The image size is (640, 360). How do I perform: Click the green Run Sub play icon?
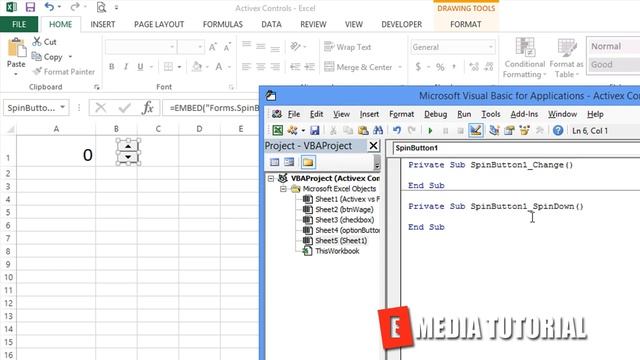click(x=430, y=131)
